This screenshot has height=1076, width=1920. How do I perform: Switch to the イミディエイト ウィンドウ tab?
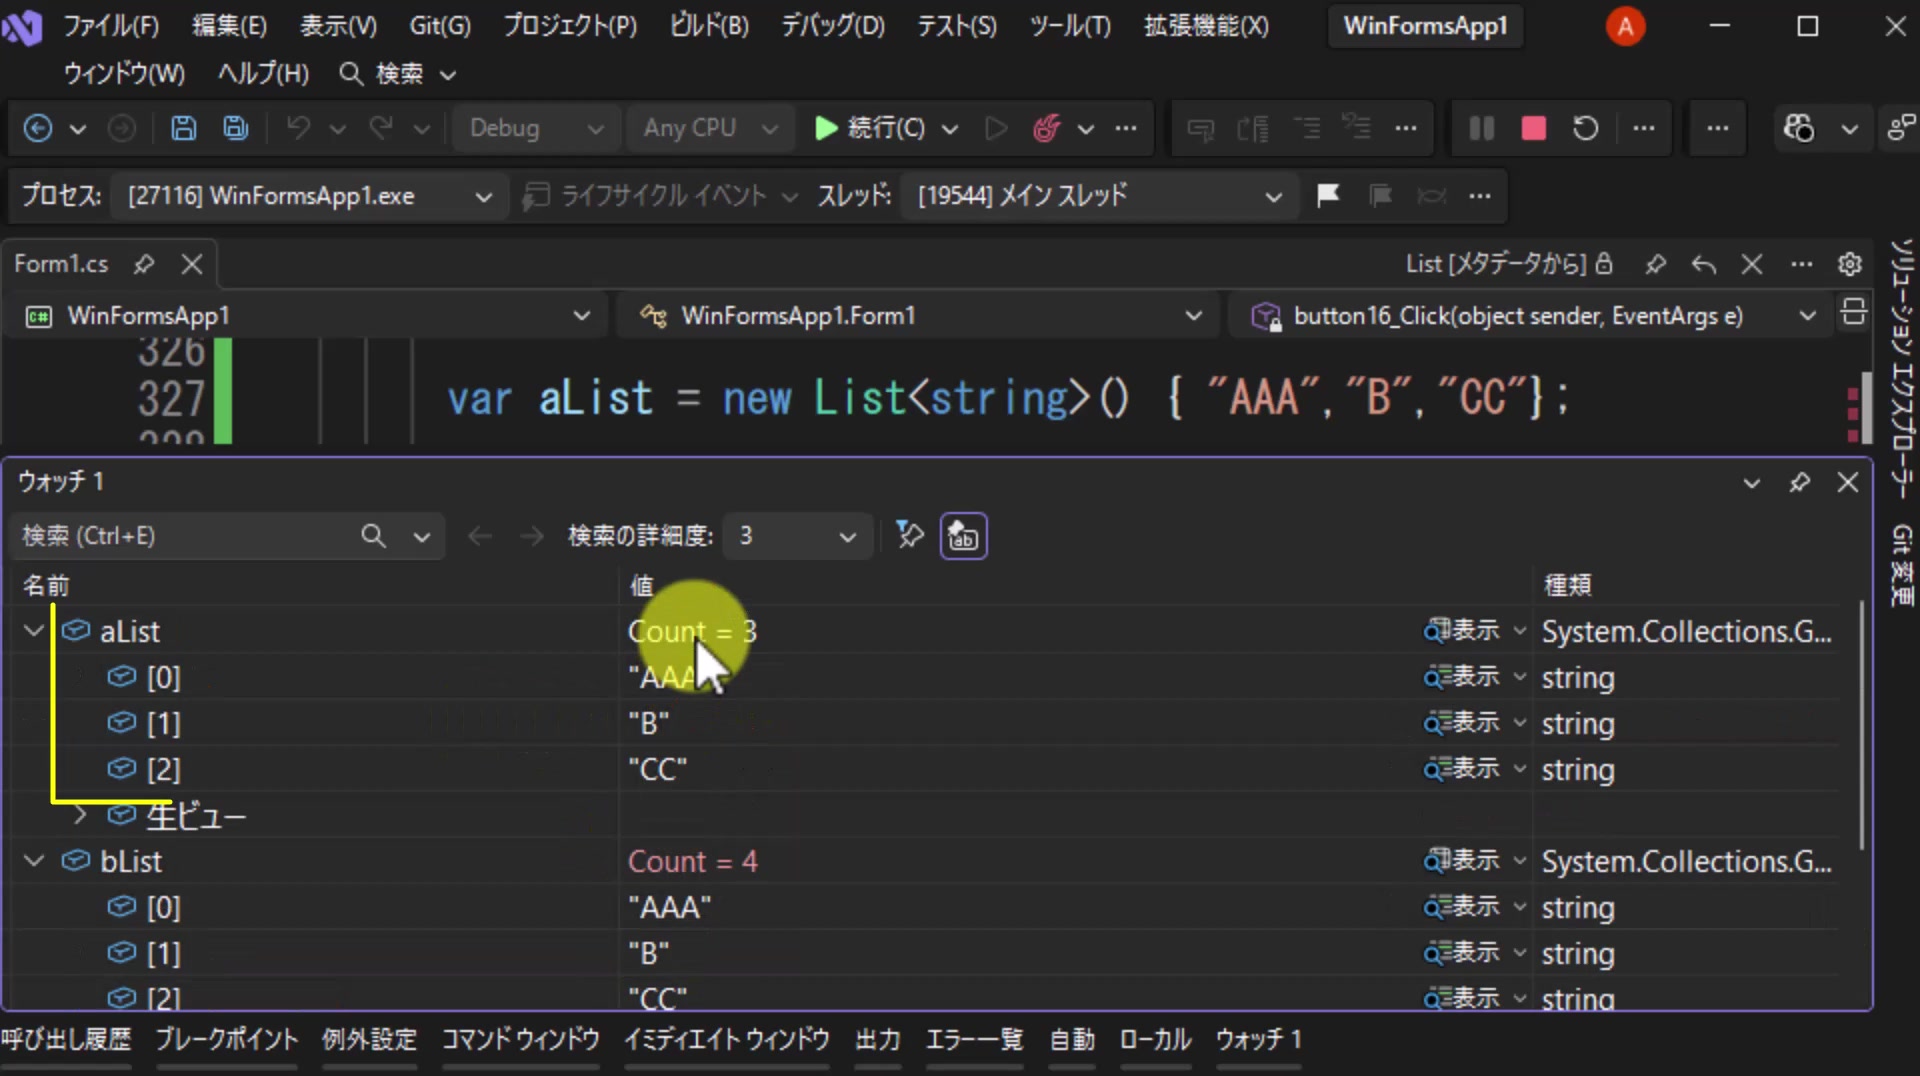[x=727, y=1040]
